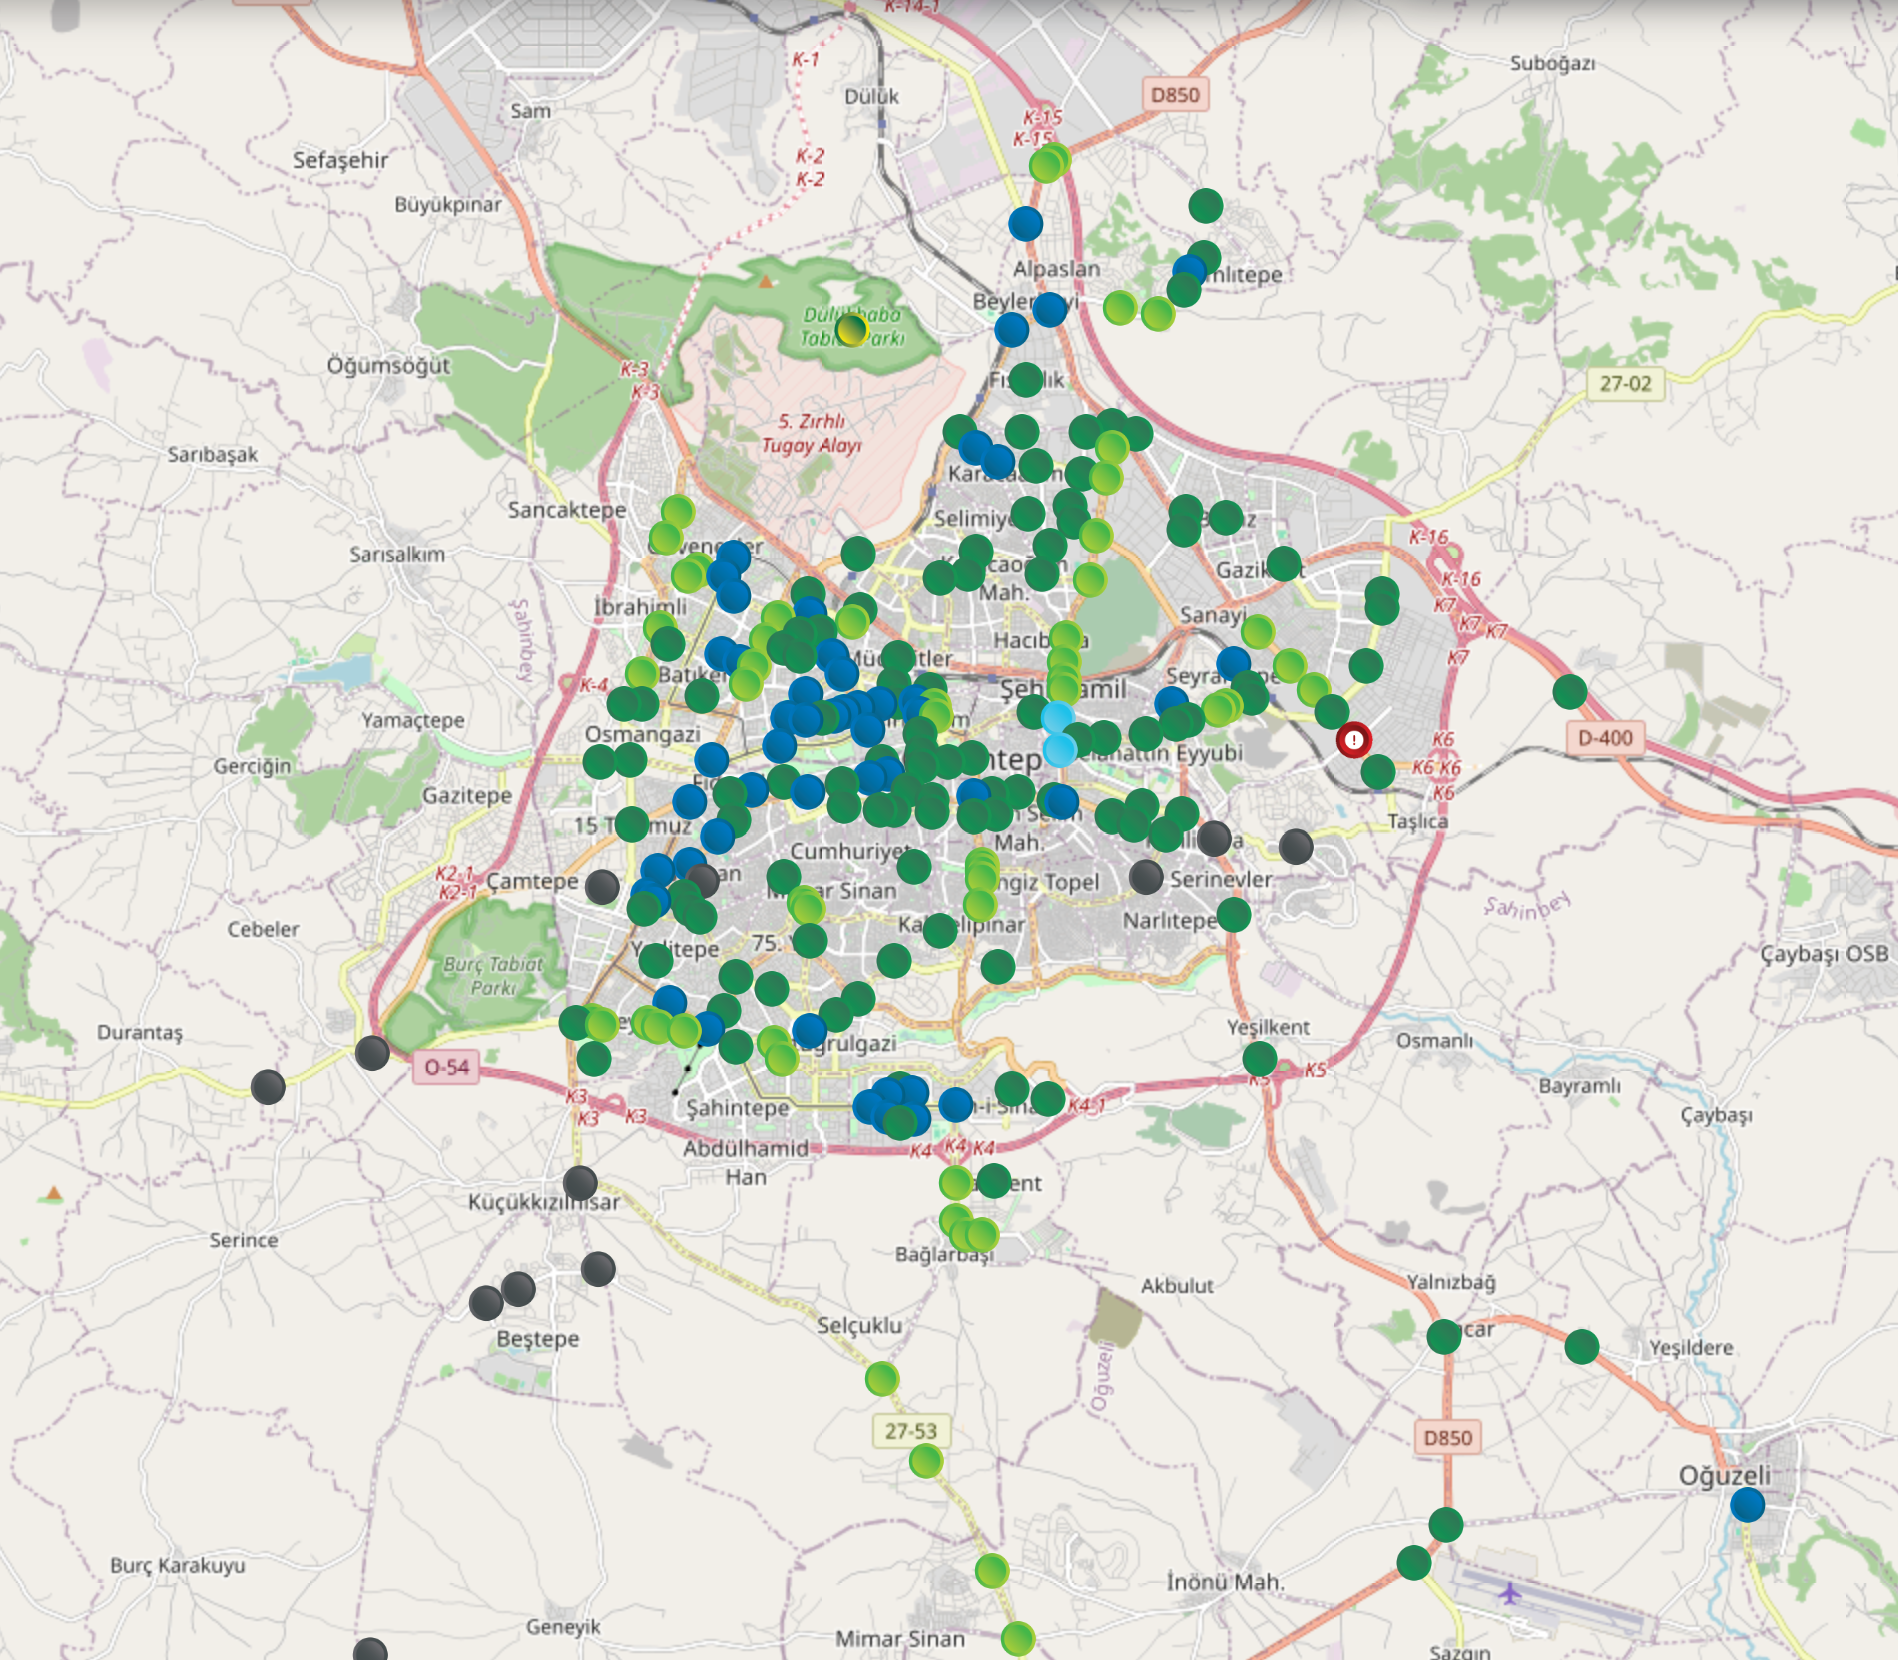Click the airplane airport symbol
The width and height of the screenshot is (1898, 1660).
(x=1509, y=1593)
